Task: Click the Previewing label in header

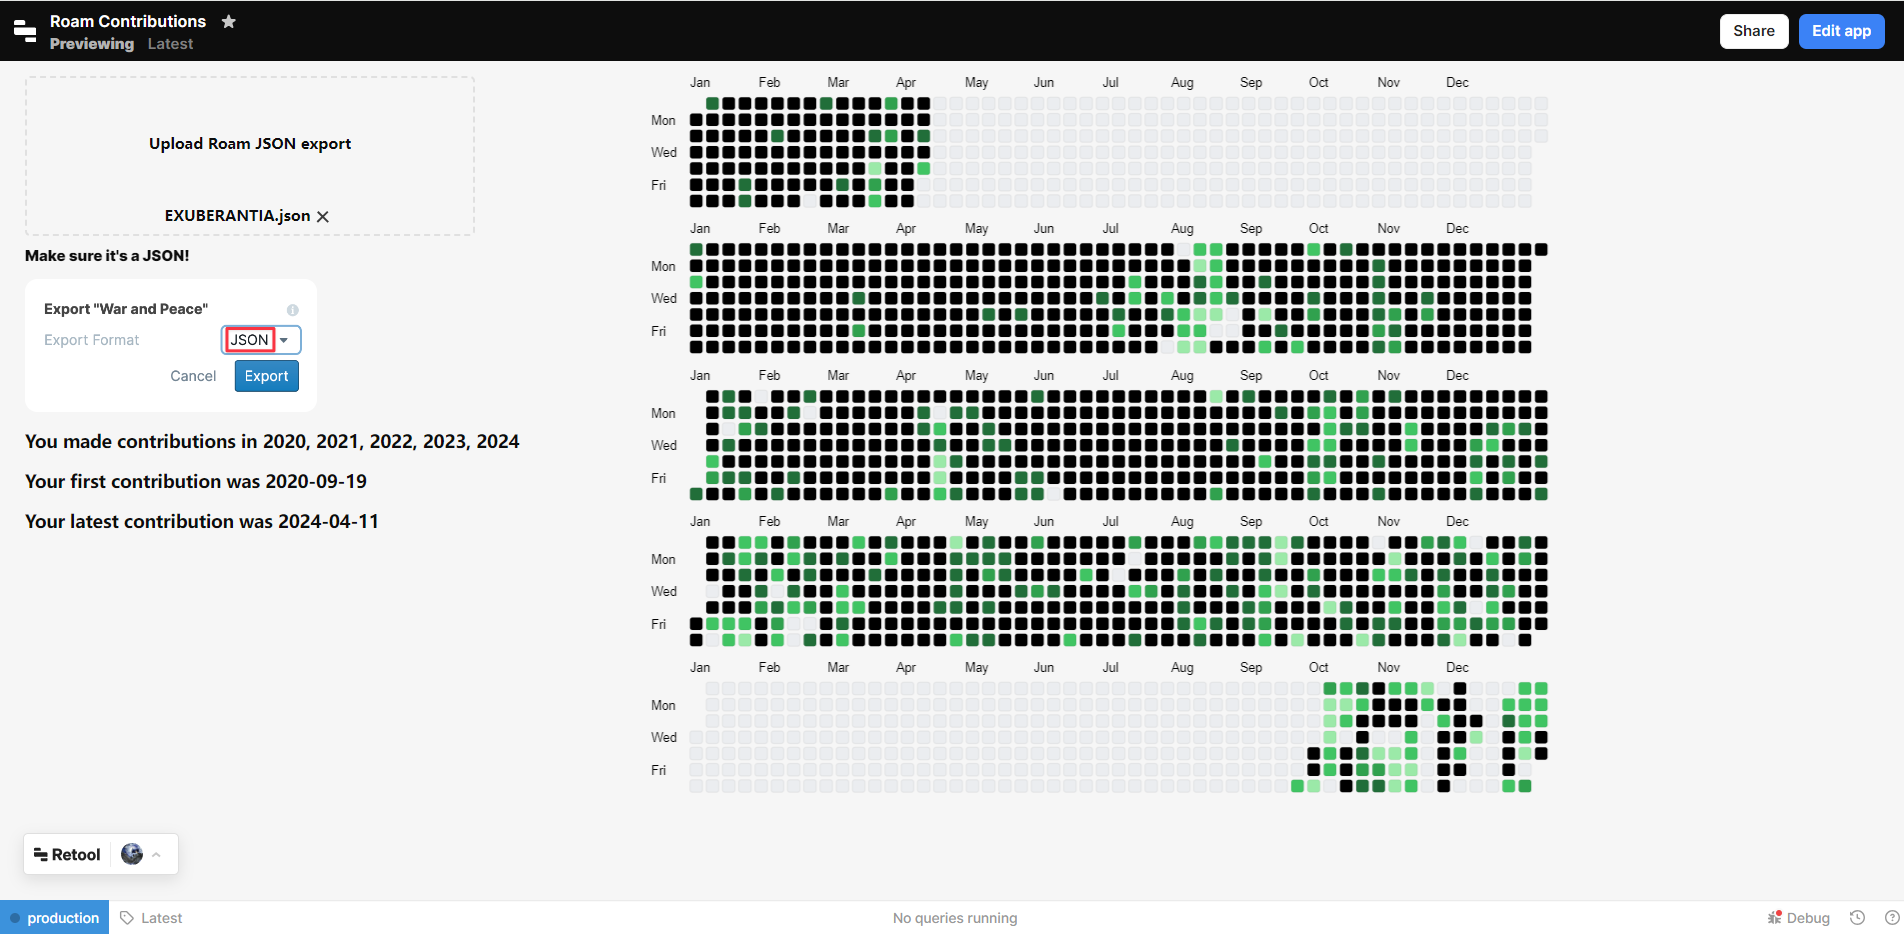Action: click(92, 44)
